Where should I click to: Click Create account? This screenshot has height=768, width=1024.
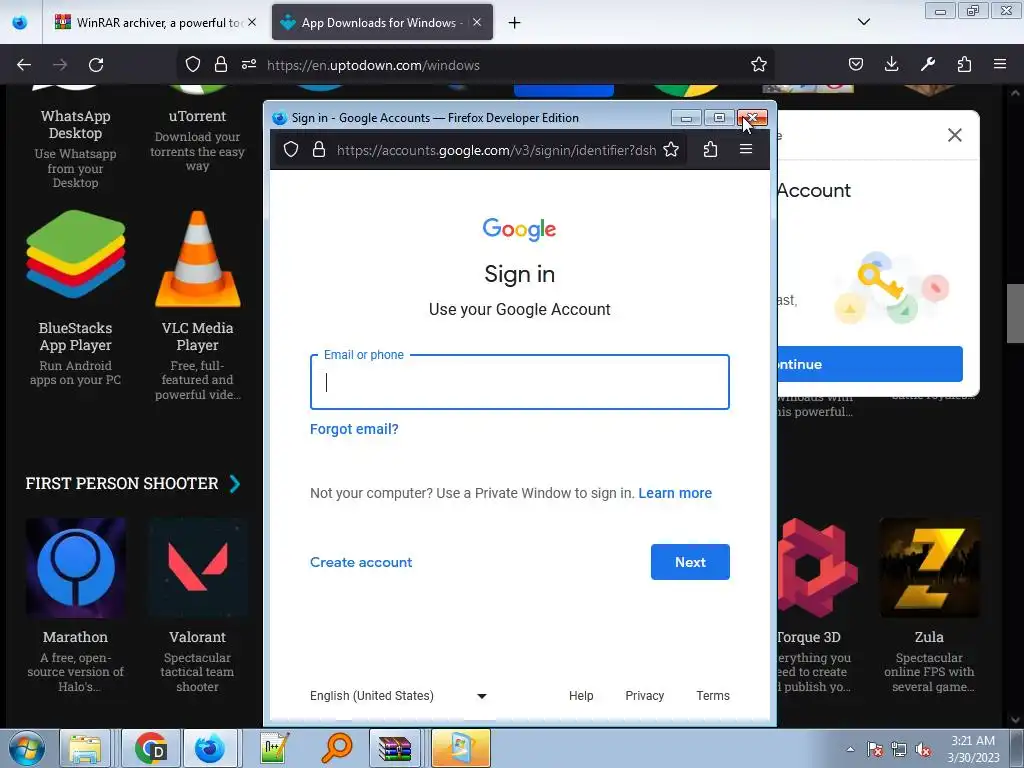(x=361, y=562)
